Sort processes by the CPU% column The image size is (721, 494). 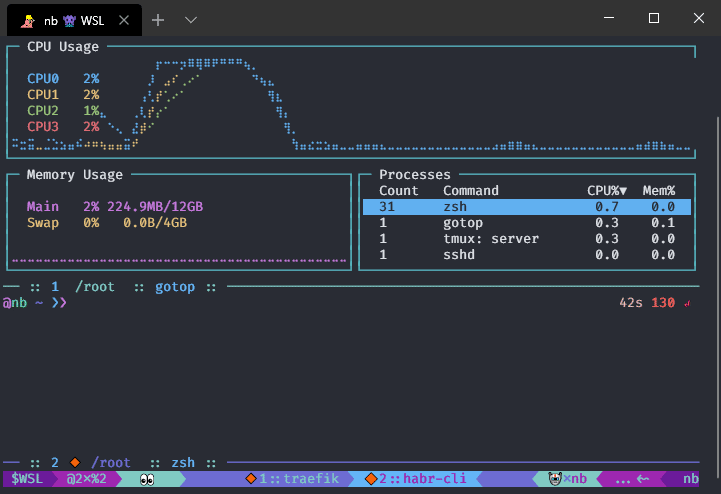[606, 190]
